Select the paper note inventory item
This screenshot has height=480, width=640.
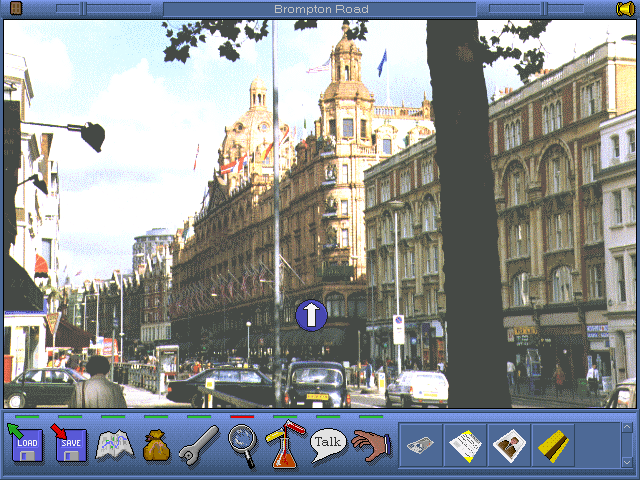tap(465, 444)
